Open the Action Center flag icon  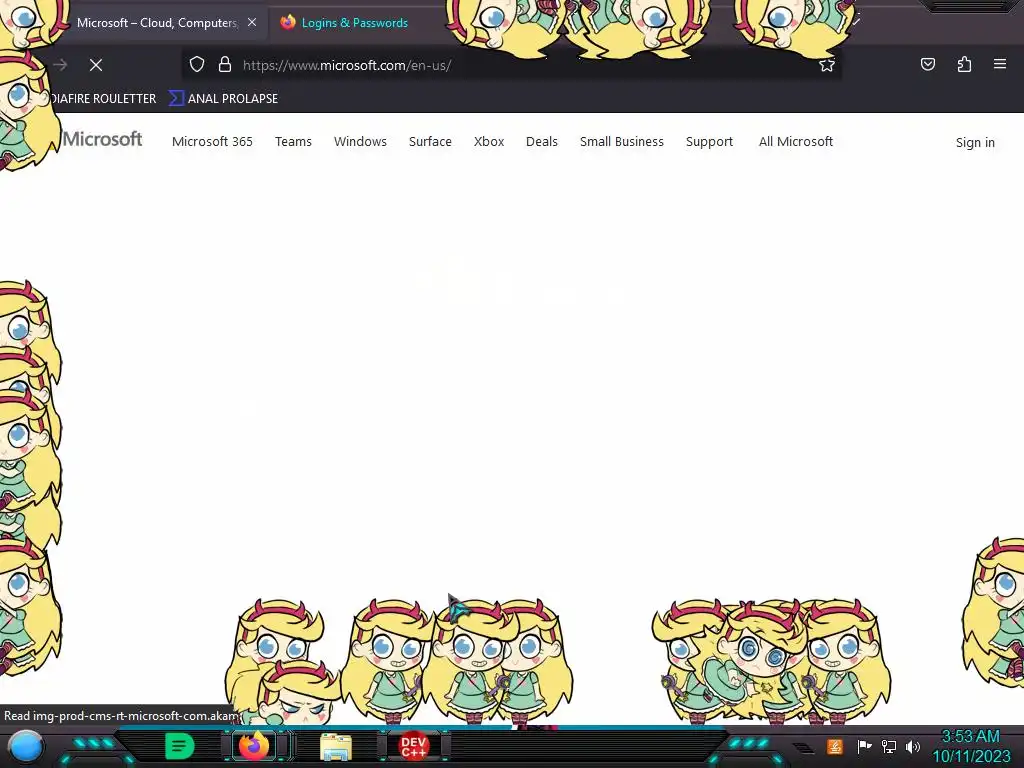pos(864,746)
